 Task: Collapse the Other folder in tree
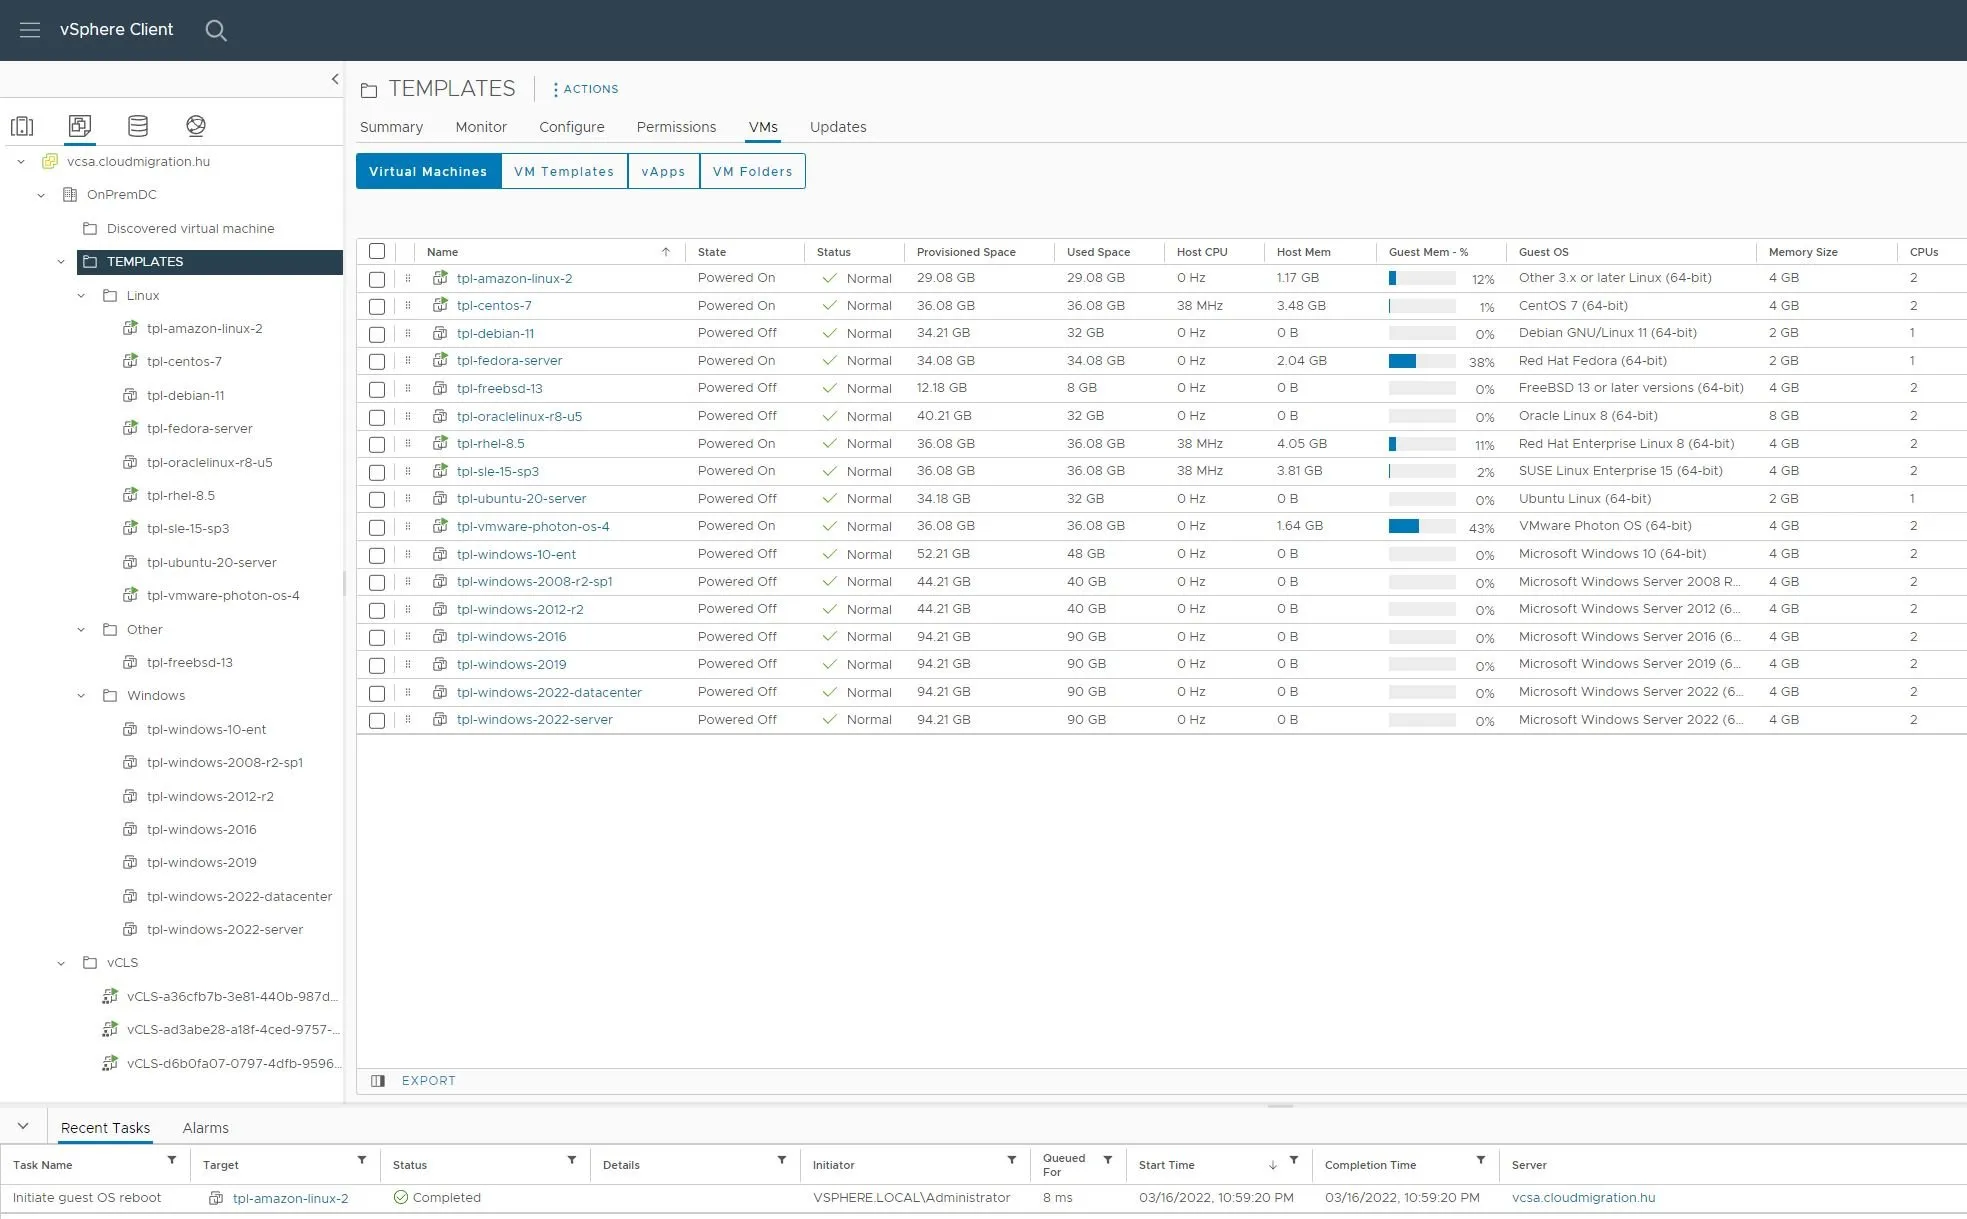[81, 630]
